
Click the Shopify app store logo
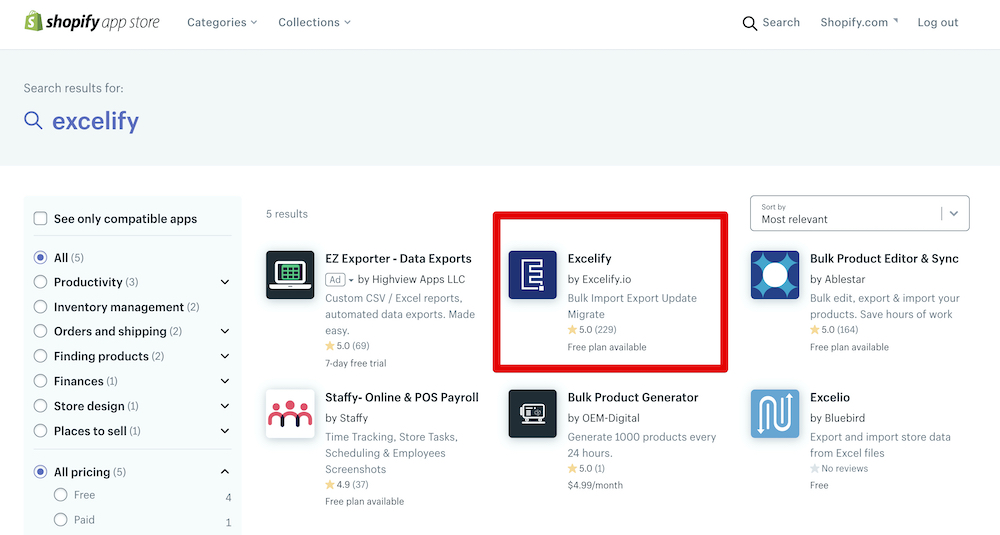pos(92,22)
